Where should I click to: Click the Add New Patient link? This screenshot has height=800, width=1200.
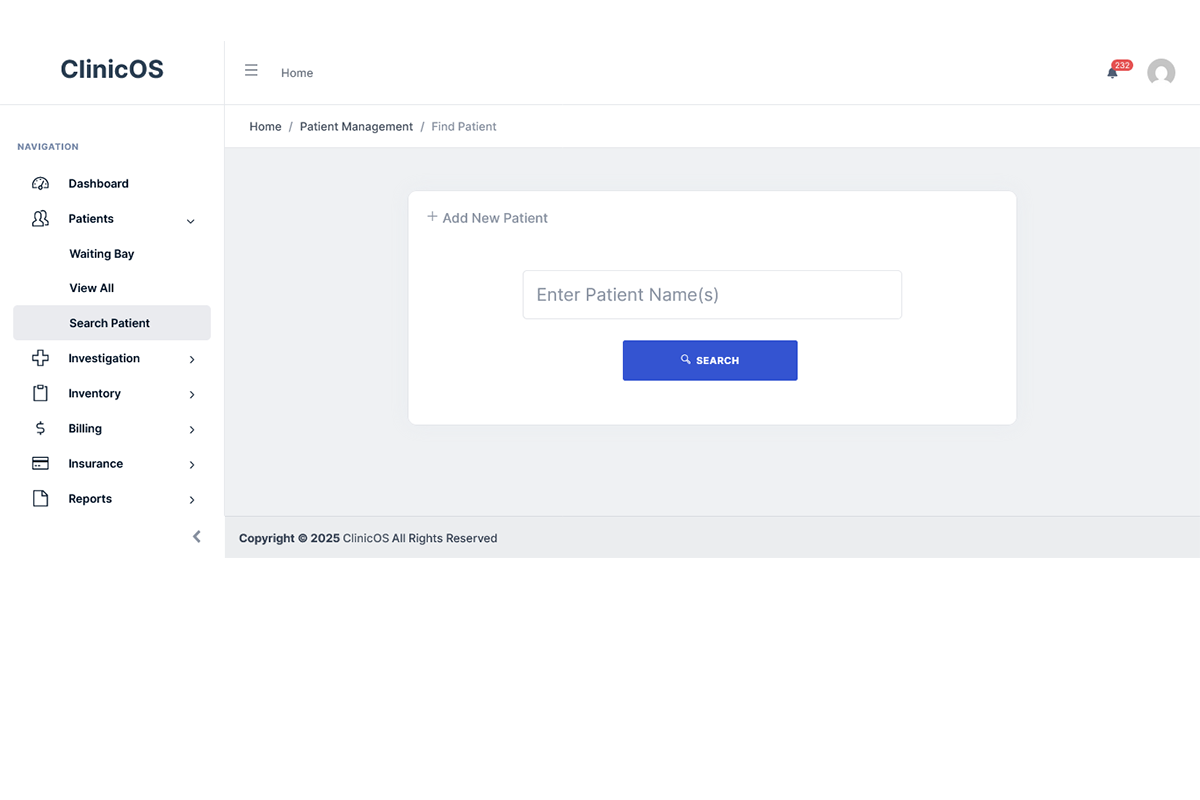pos(488,217)
